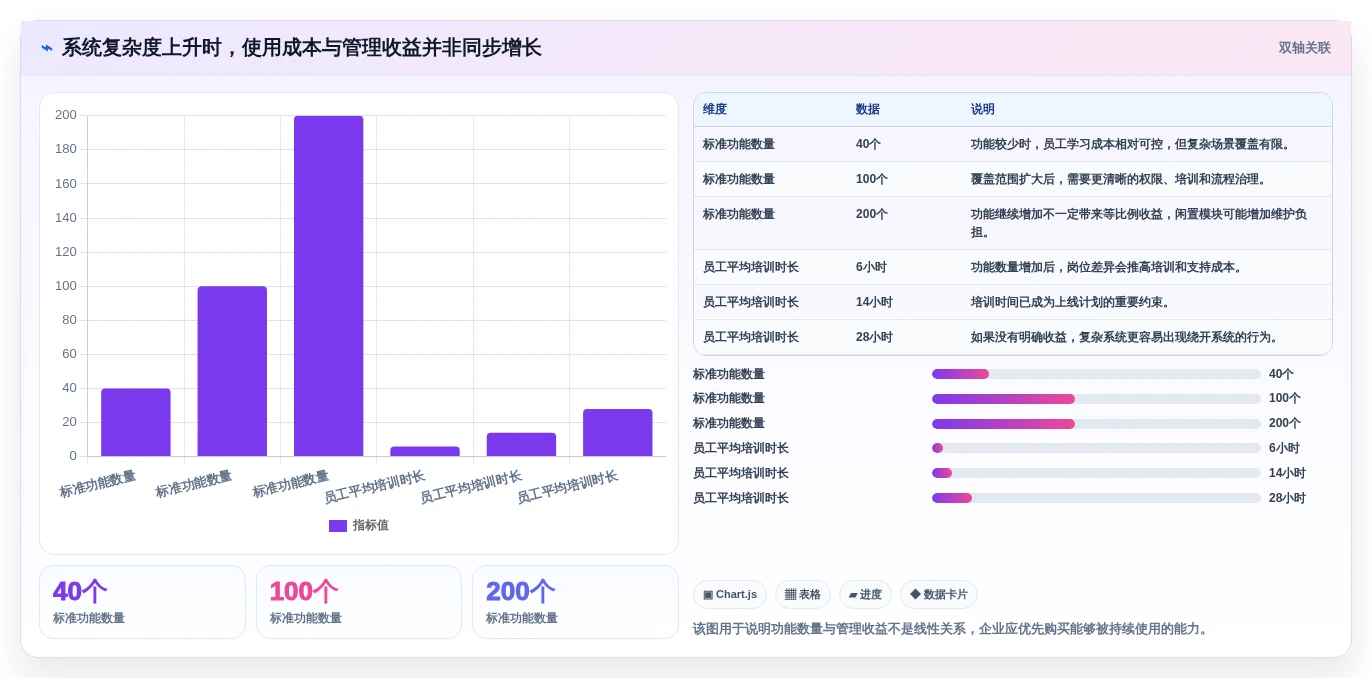Click the 进度 tag chip
The image size is (1372, 678).
click(865, 595)
